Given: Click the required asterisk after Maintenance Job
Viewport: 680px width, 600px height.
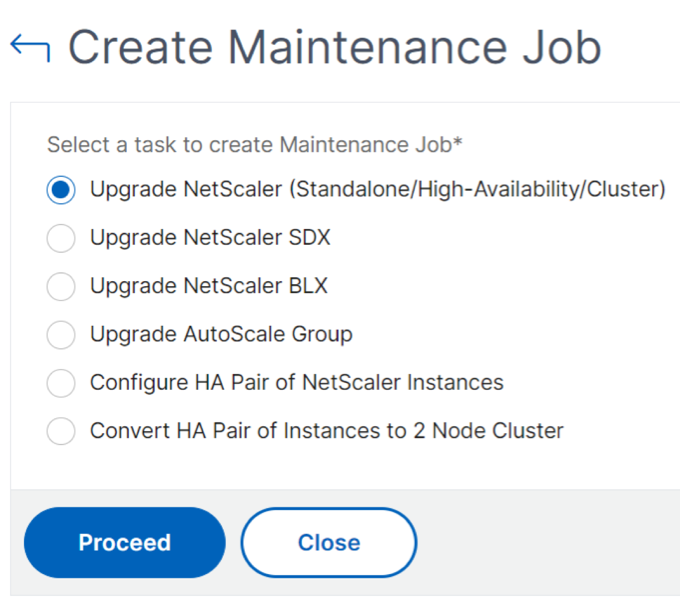Looking at the screenshot, I should (x=457, y=141).
